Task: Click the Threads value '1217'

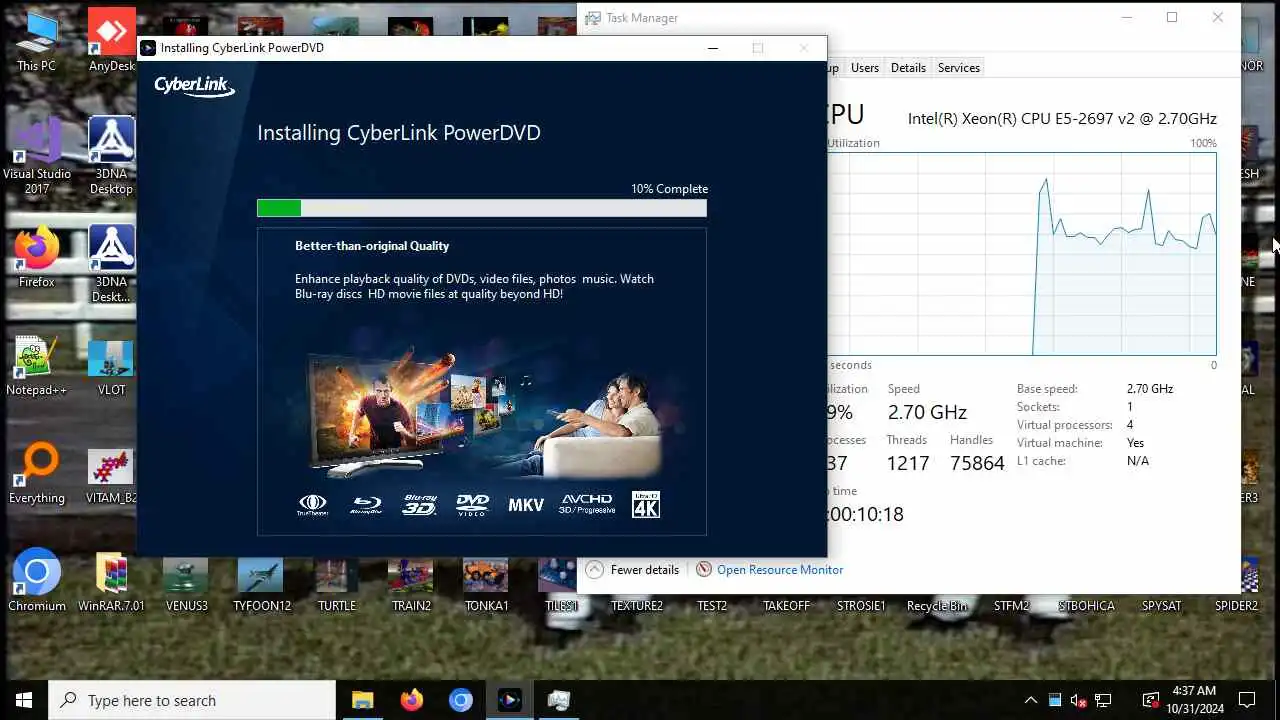Action: [908, 463]
